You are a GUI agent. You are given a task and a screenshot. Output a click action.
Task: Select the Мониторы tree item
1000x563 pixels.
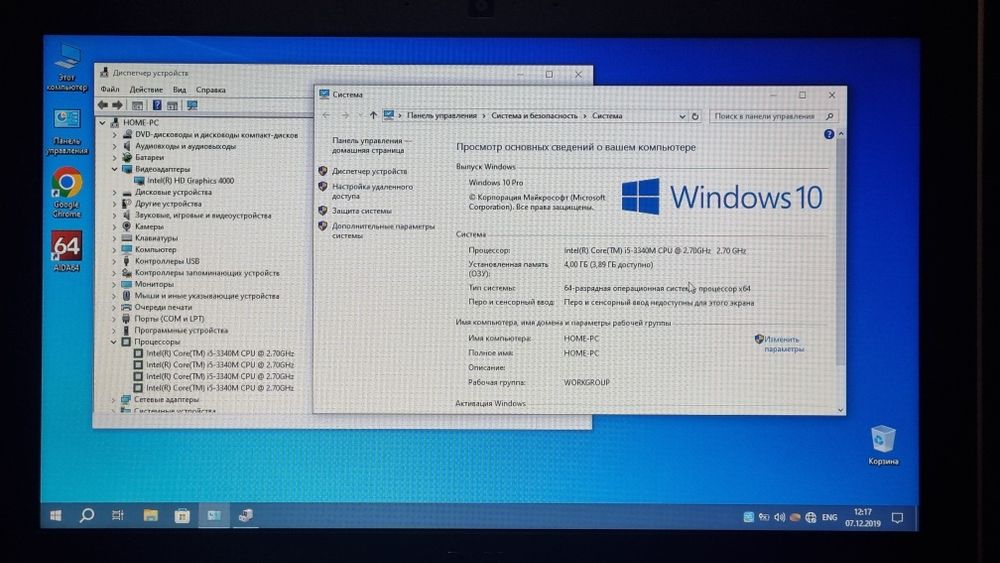coord(154,284)
